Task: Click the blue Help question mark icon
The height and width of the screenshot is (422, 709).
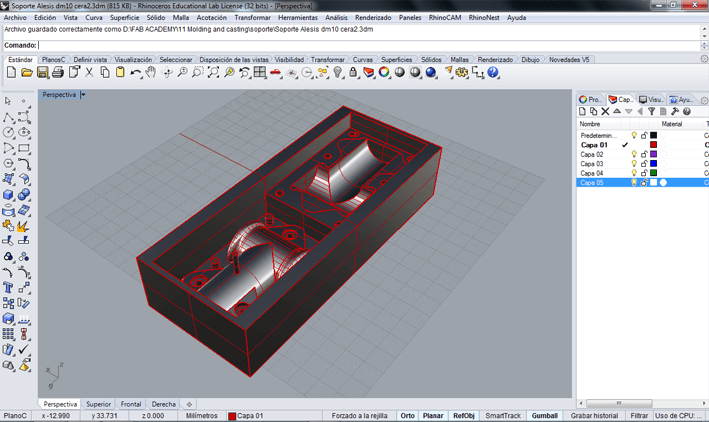Action: coord(493,72)
